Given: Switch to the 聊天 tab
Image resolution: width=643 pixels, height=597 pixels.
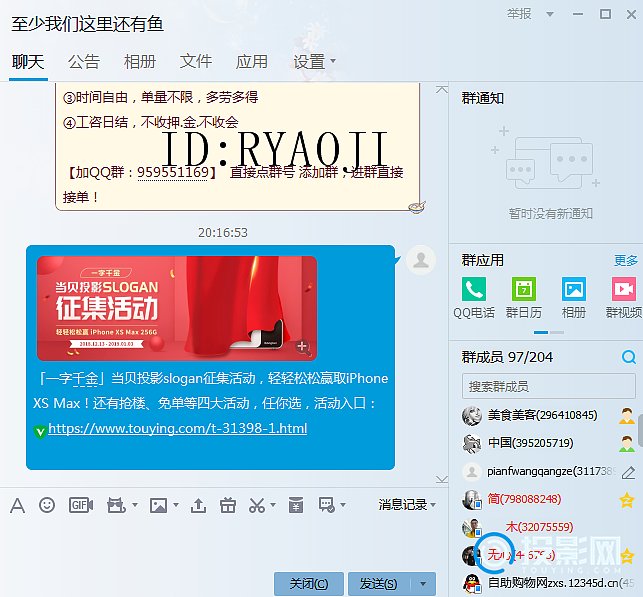Looking at the screenshot, I should (x=28, y=62).
